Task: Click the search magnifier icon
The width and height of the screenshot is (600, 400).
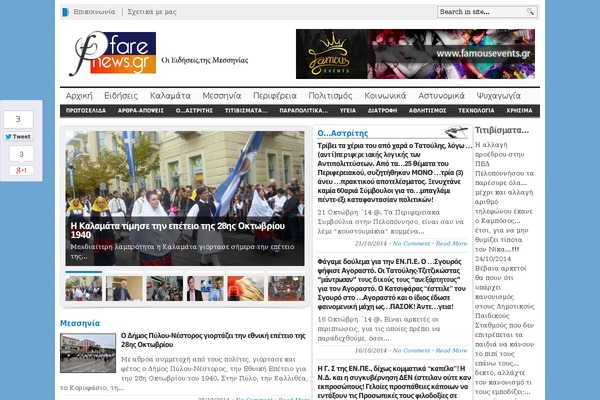Action: 530,11
